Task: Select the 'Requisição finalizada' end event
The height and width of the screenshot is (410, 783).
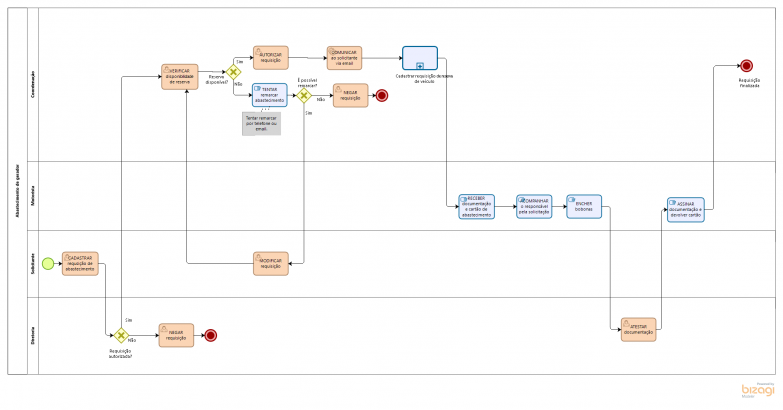Action: [x=748, y=67]
